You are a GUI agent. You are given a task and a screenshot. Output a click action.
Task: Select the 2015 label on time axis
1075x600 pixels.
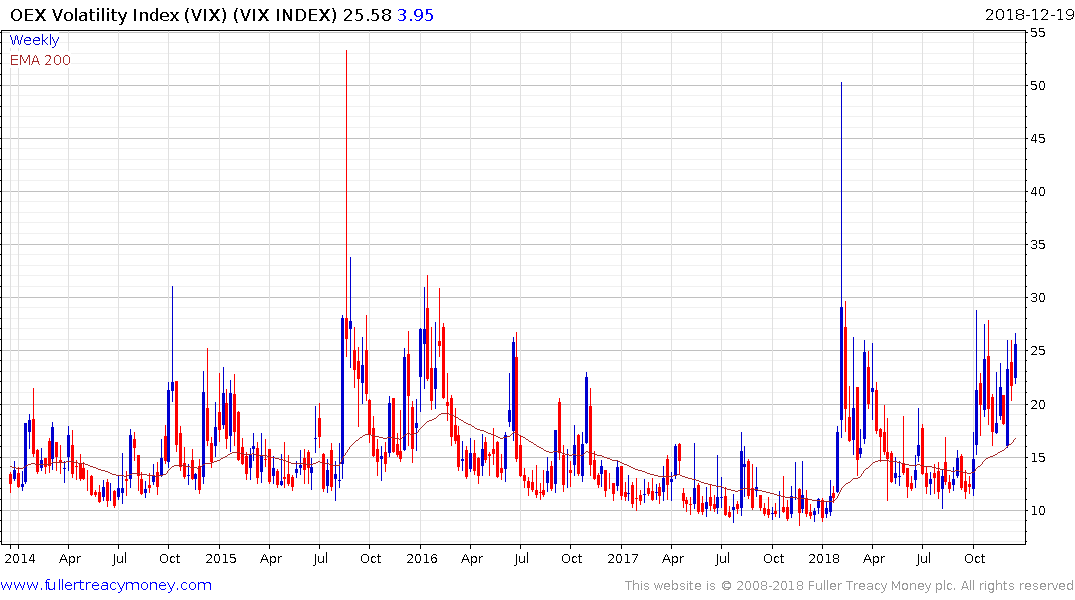tap(220, 558)
